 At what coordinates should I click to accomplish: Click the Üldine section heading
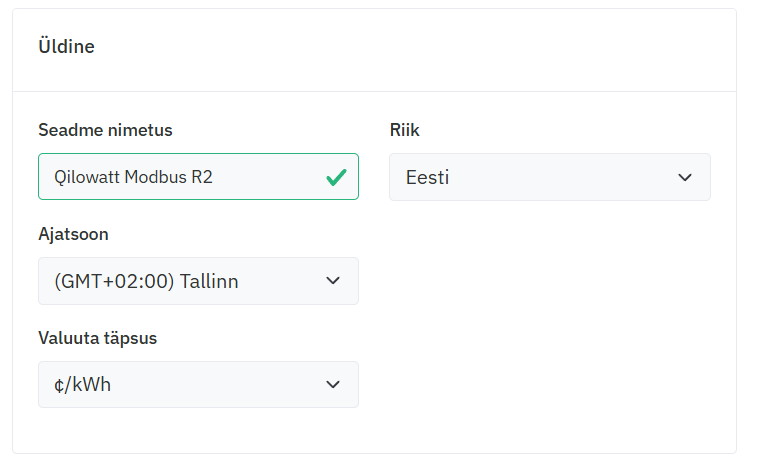click(66, 46)
